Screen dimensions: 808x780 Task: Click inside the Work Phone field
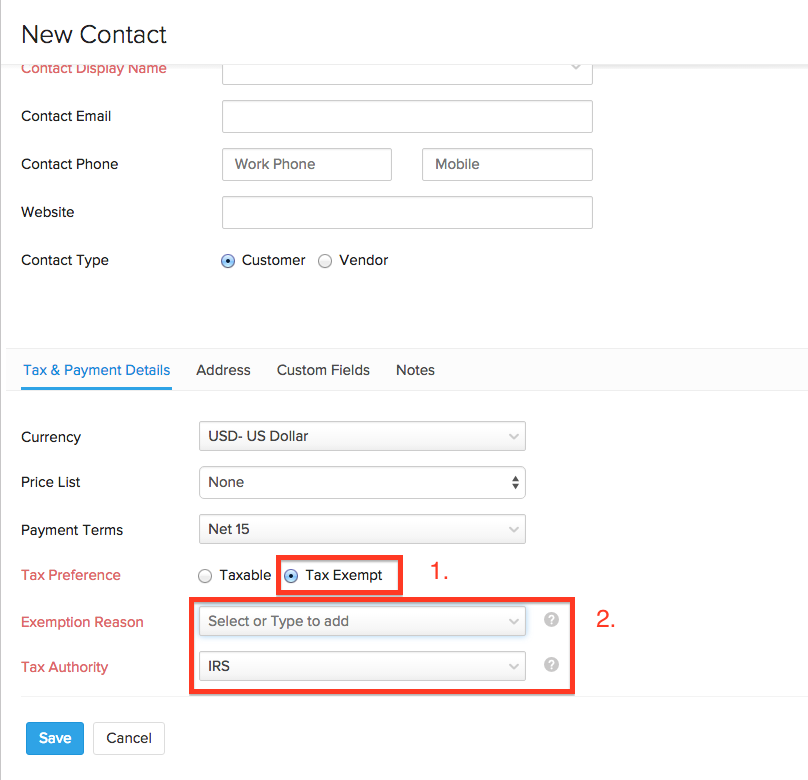point(306,164)
